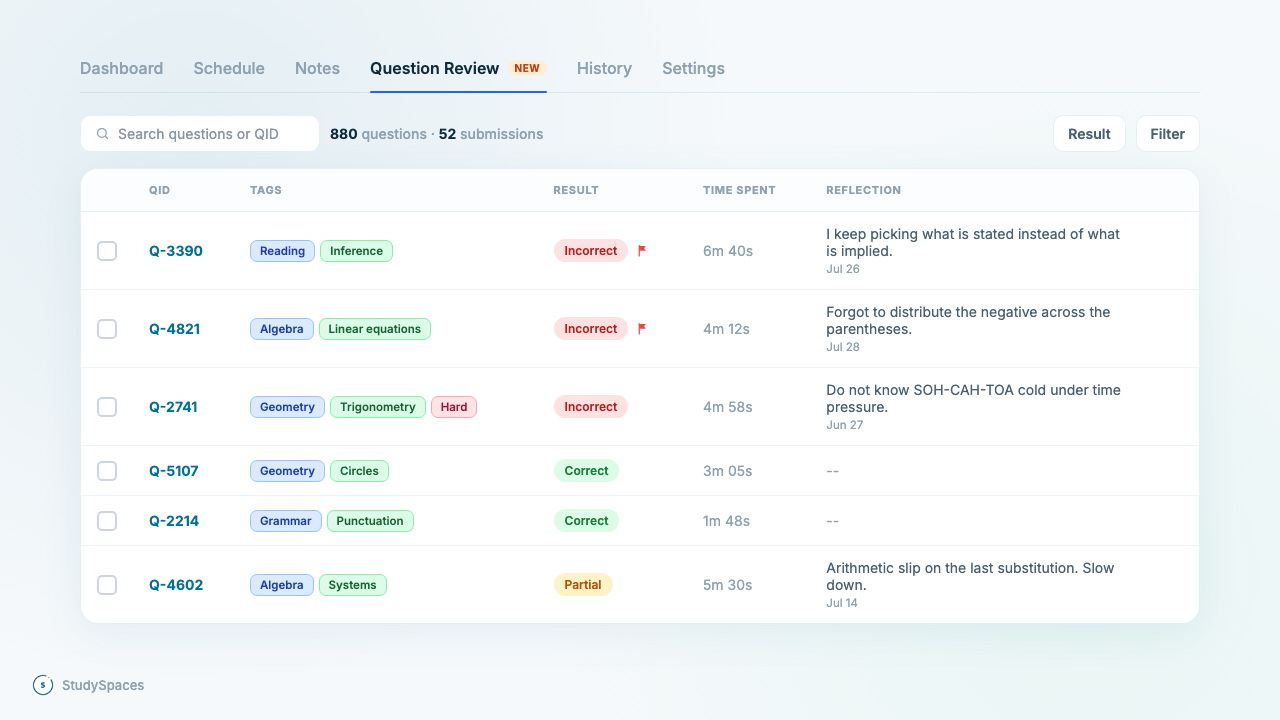Select the checkbox for Q-3390
This screenshot has width=1280, height=720.
click(x=107, y=251)
